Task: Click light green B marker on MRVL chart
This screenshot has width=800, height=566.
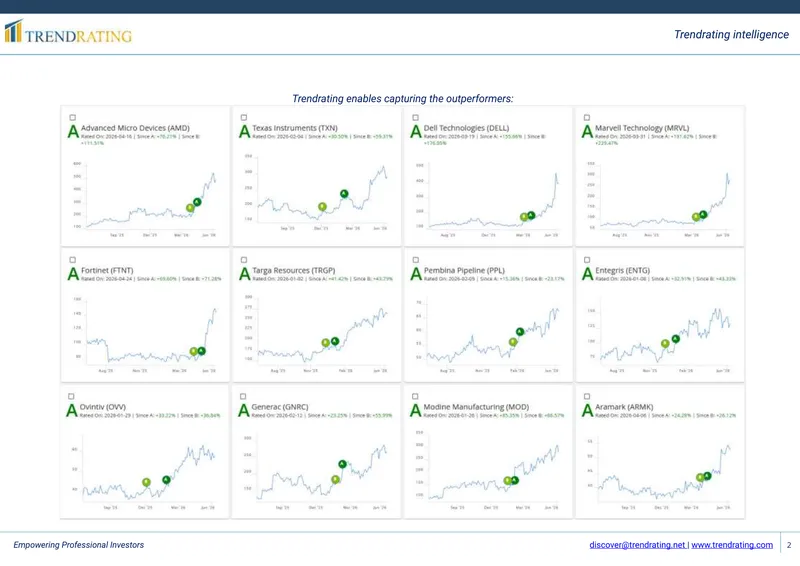Action: click(x=695, y=217)
